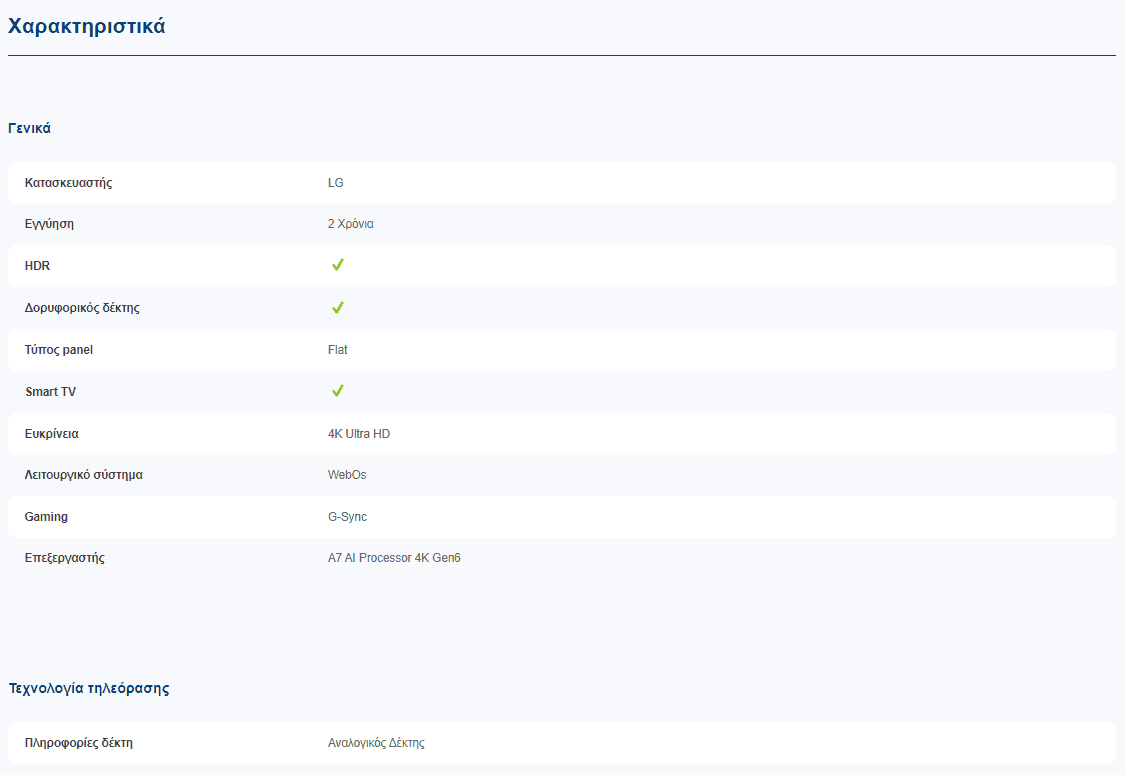Click the Δορυφορικός δέκτης label
Screen dimensions: 1125x775
[82, 308]
